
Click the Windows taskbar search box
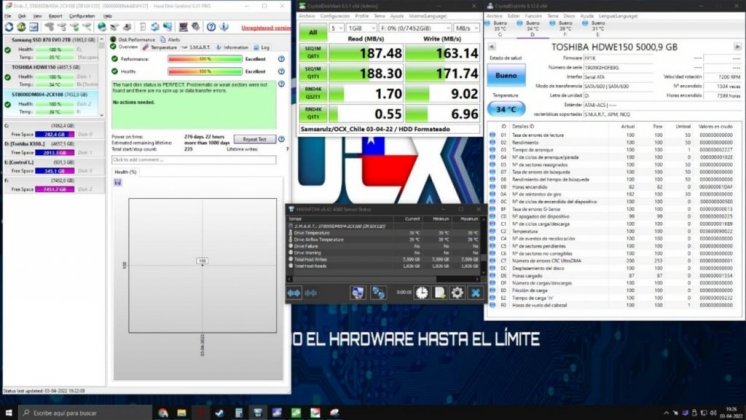pyautogui.click(x=85, y=412)
